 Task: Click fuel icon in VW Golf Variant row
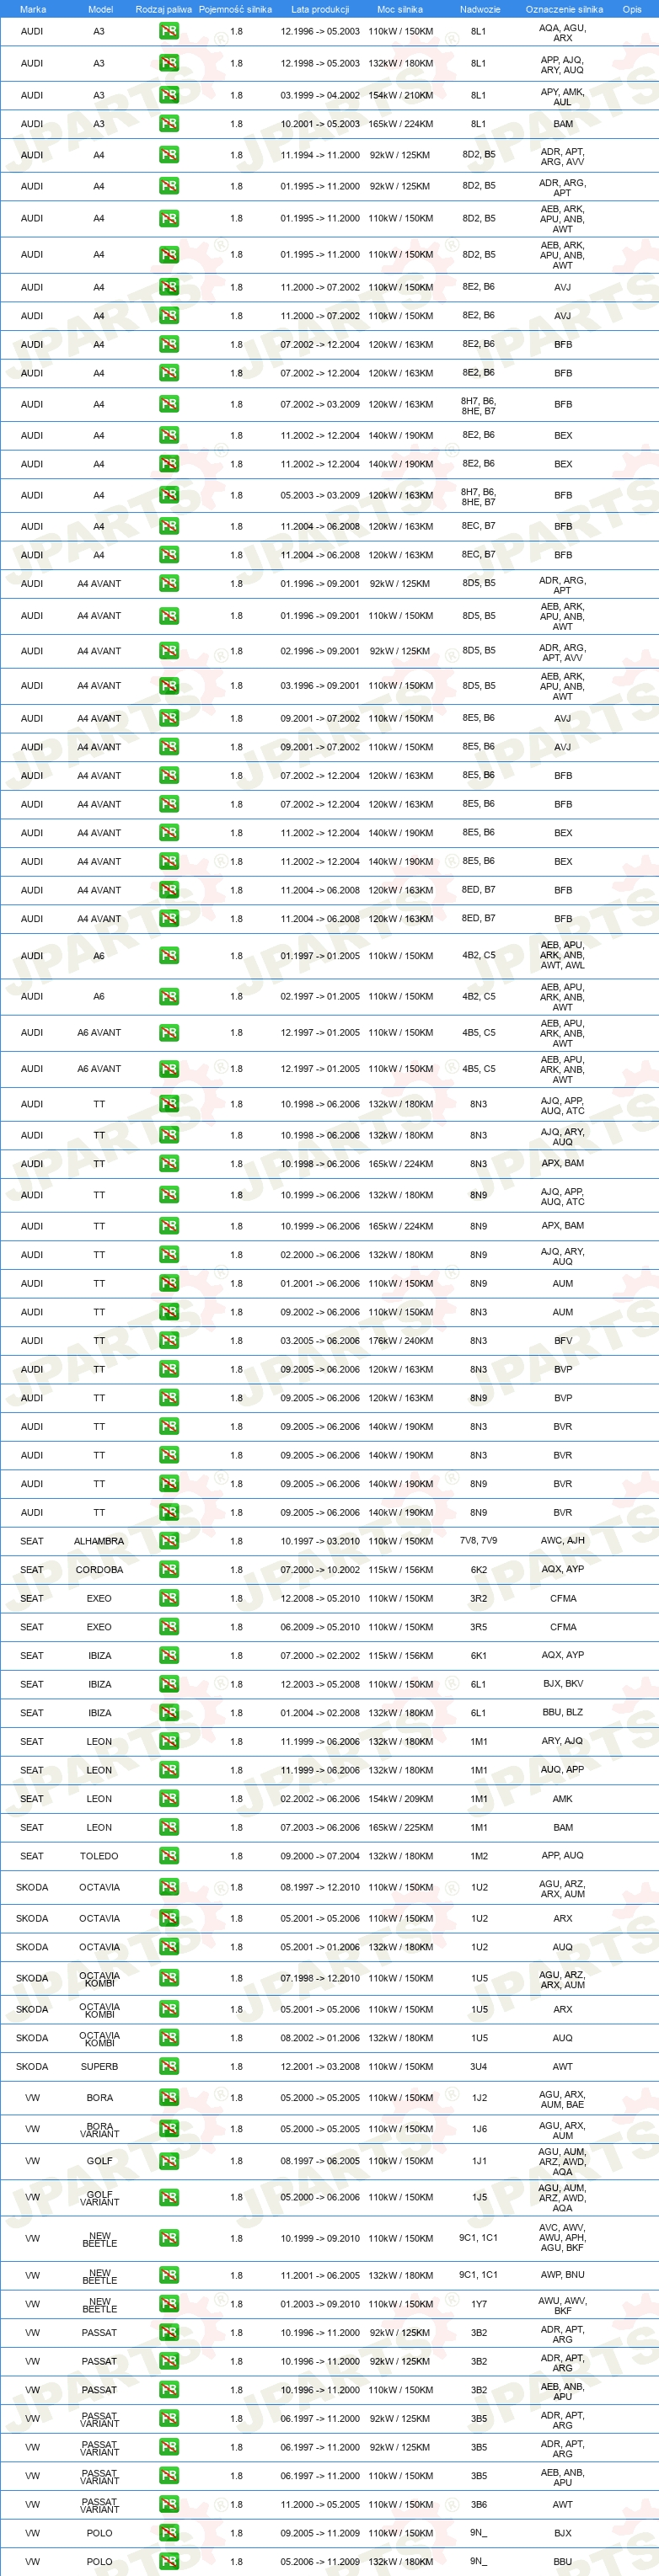click(x=169, y=2197)
